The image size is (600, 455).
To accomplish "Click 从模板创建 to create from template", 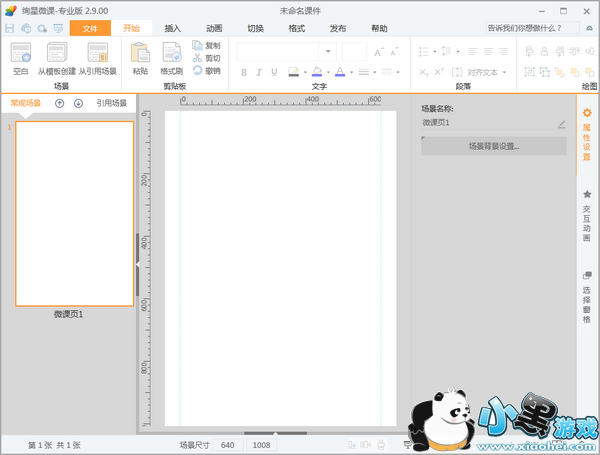I will (56, 58).
